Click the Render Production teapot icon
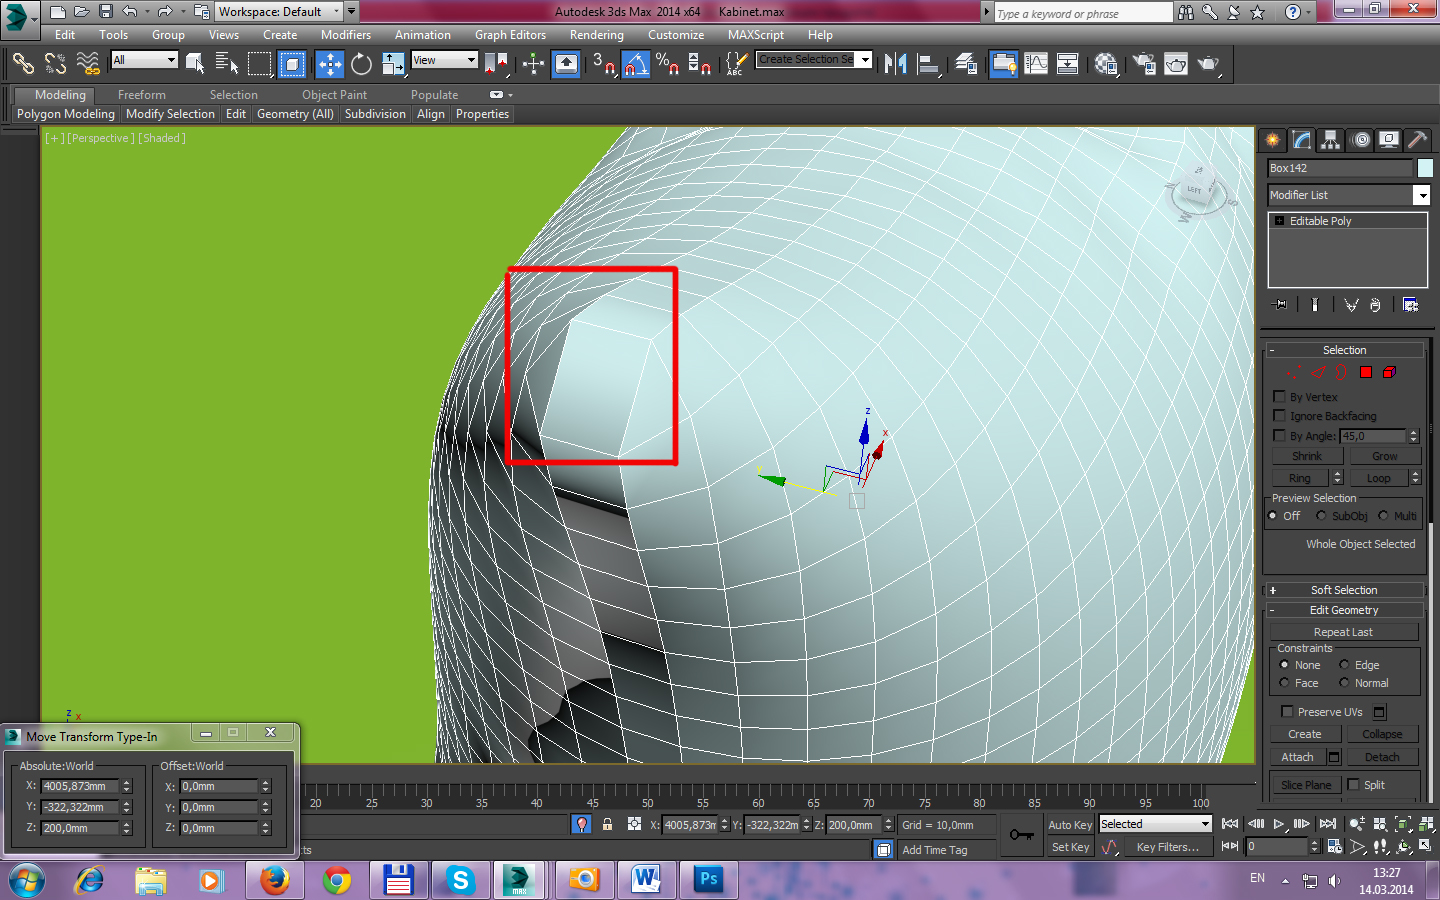The height and width of the screenshot is (900, 1440). (1209, 64)
